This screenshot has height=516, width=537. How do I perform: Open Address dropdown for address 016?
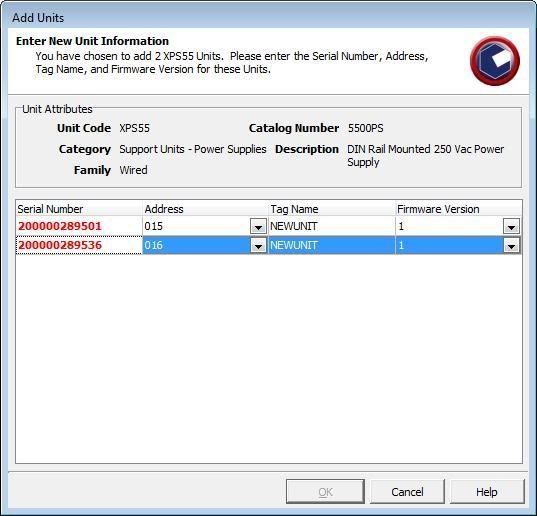point(258,246)
